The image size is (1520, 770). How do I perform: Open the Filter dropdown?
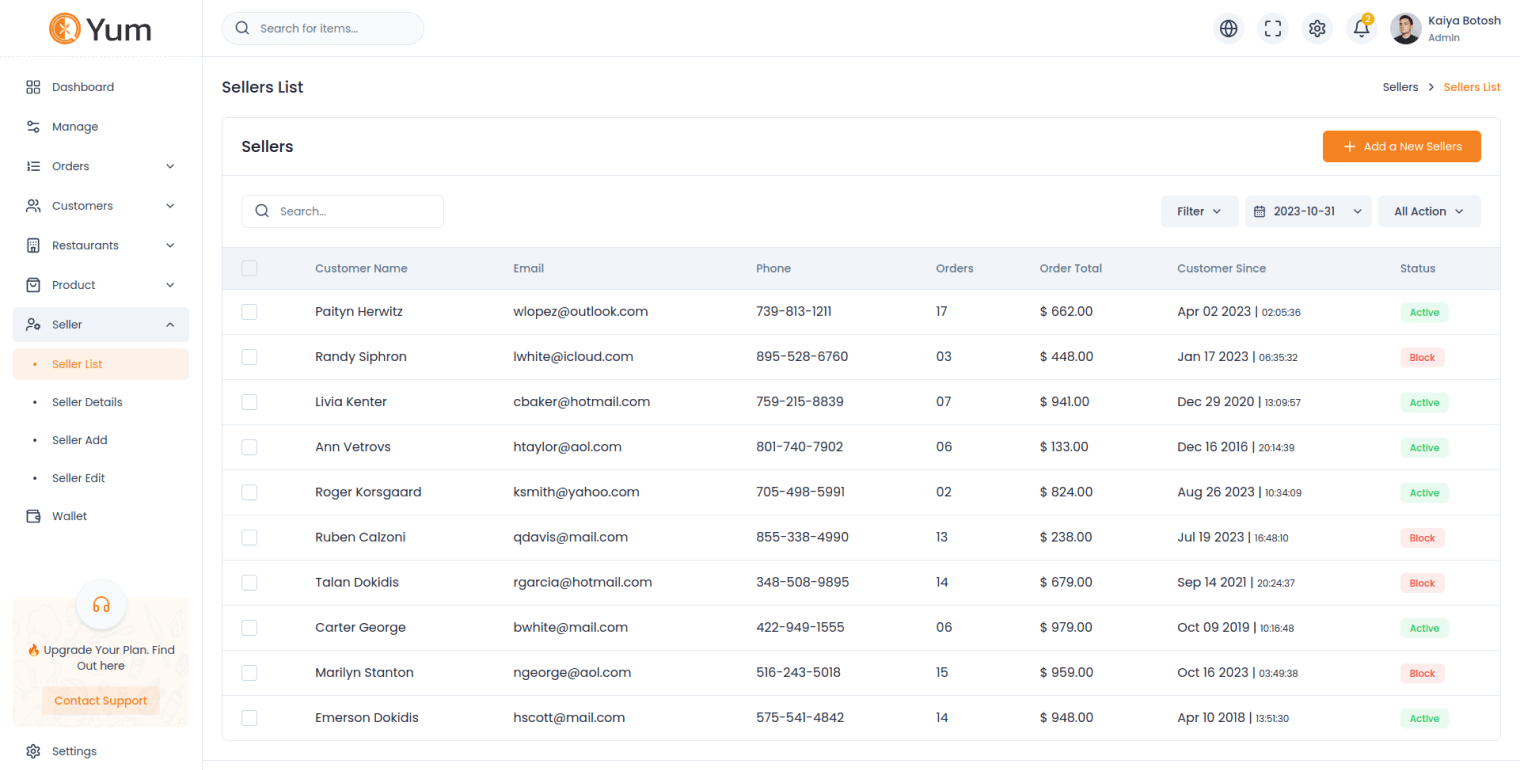[1199, 211]
